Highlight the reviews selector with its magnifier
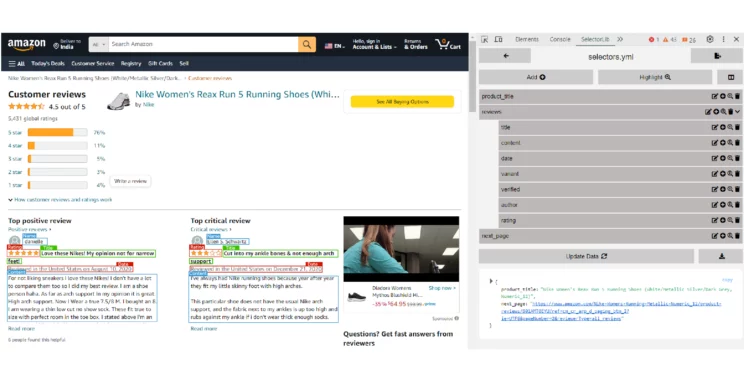This screenshot has width=744, height=378. point(724,112)
